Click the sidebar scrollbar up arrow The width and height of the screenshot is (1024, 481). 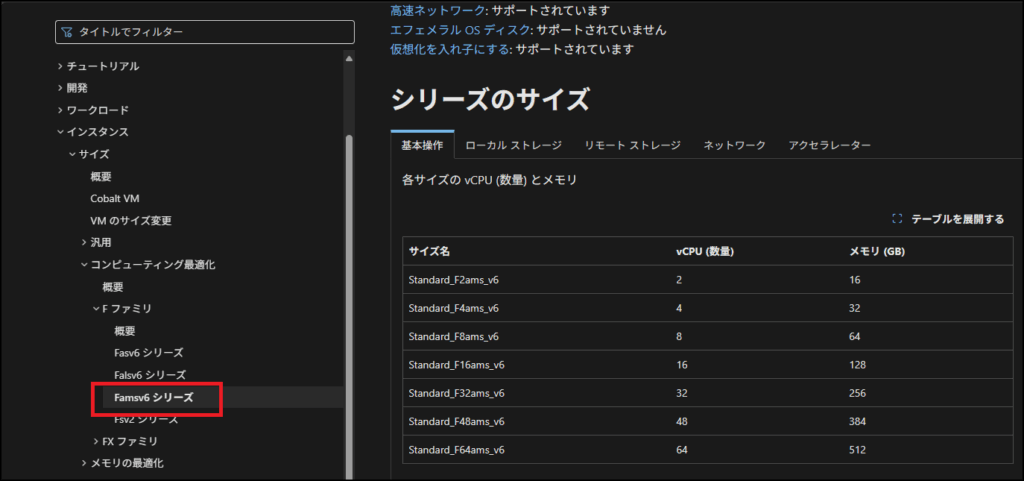pos(349,59)
